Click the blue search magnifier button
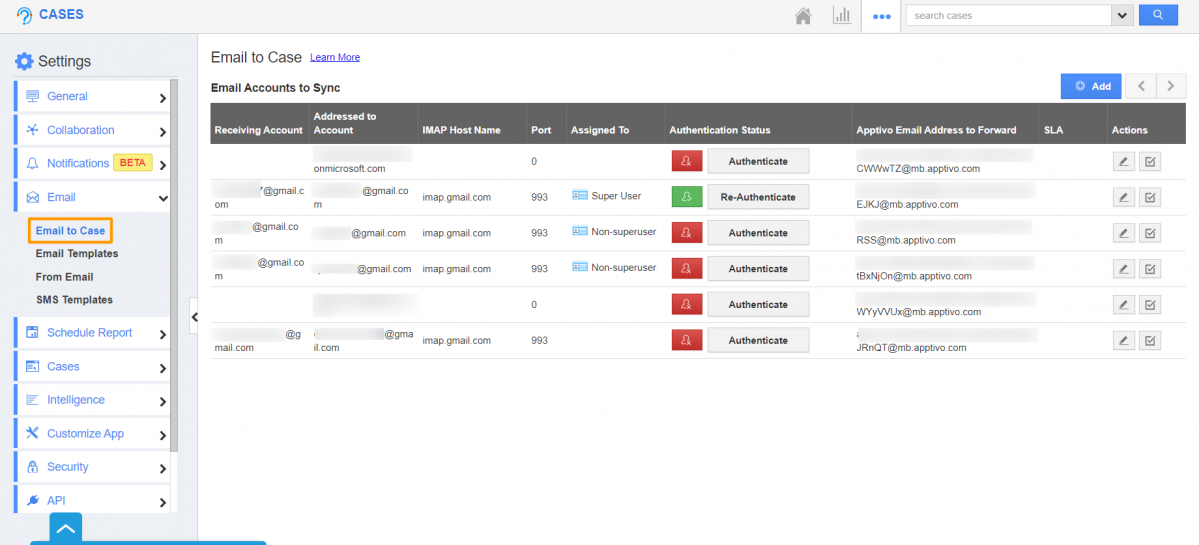This screenshot has height=545, width=1199. point(1157,15)
